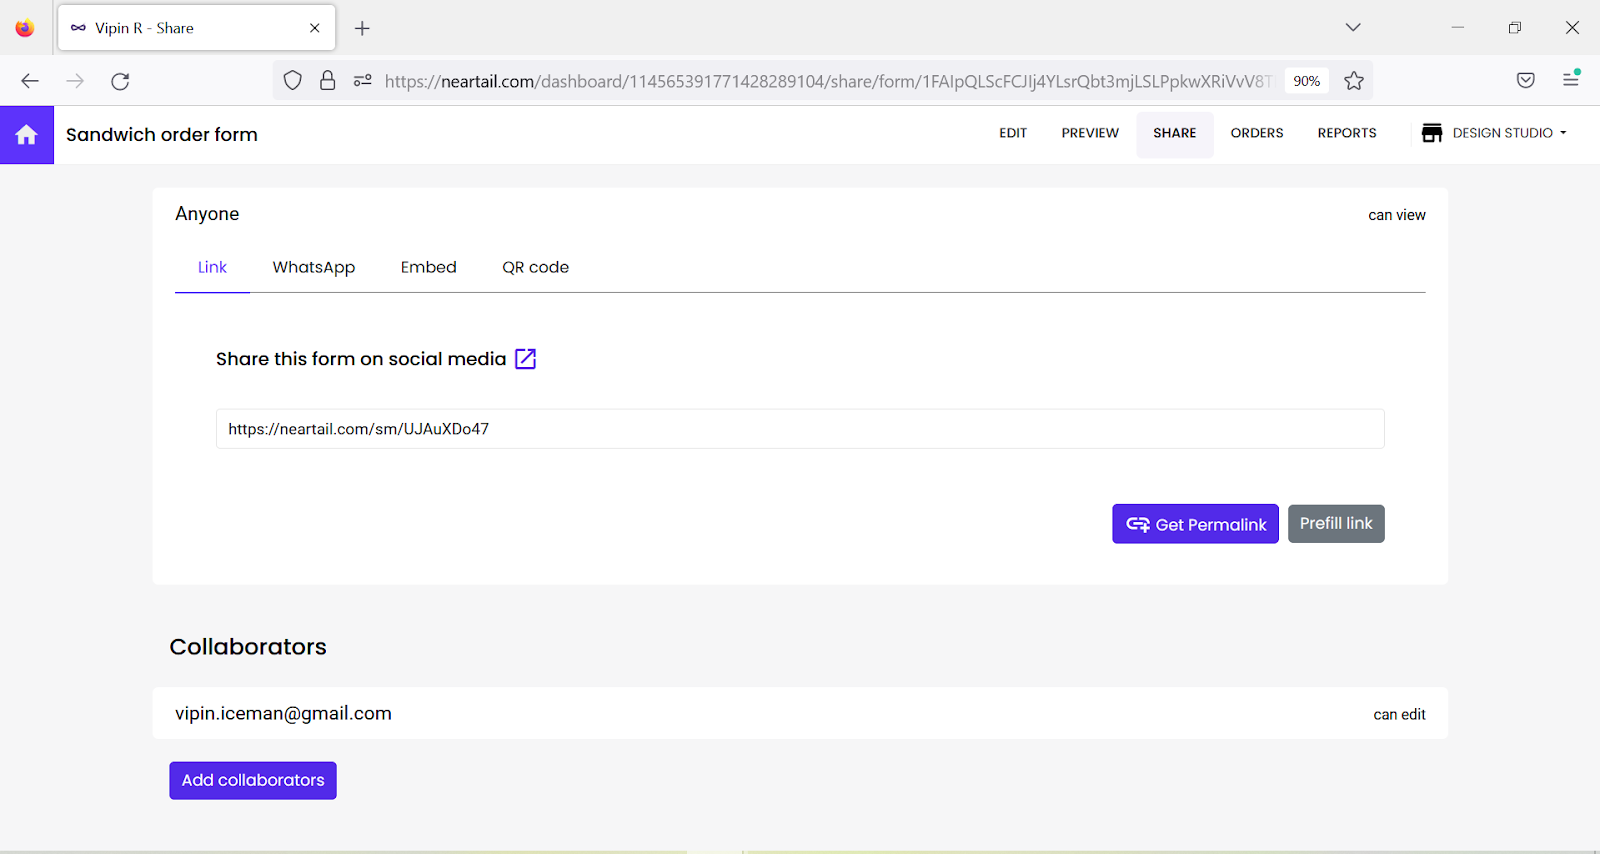Click 'can edit' for vipin.iceman@gmail.com

click(1399, 714)
